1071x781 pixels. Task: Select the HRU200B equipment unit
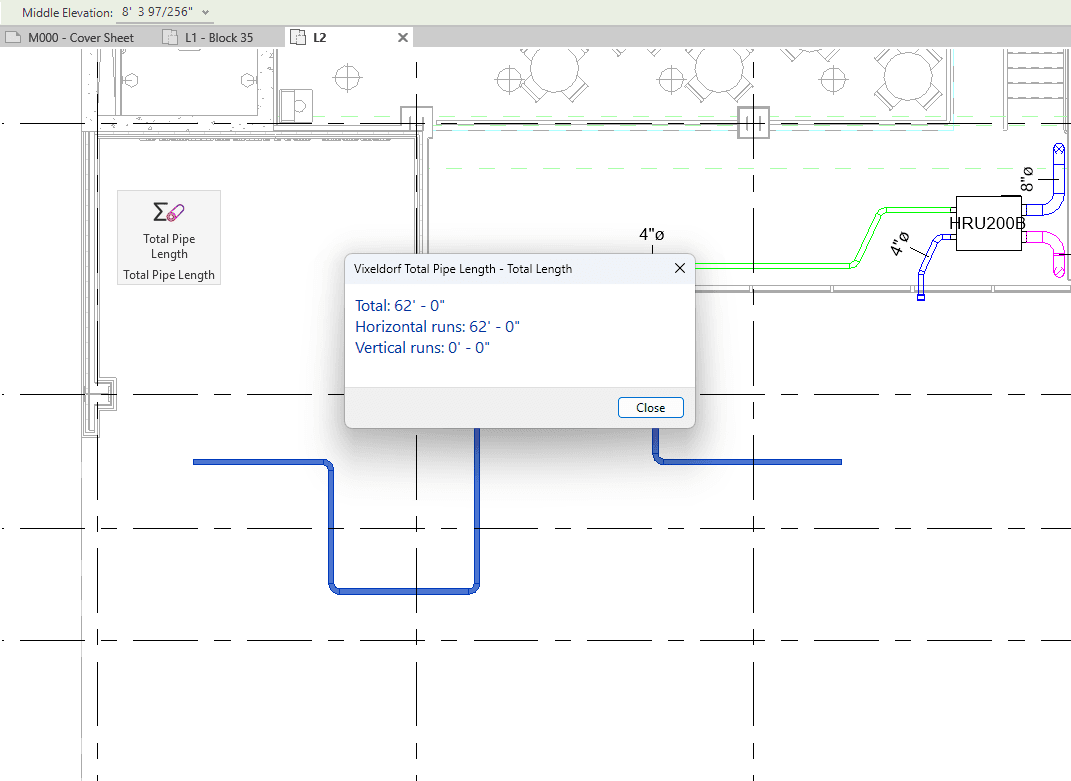click(988, 223)
